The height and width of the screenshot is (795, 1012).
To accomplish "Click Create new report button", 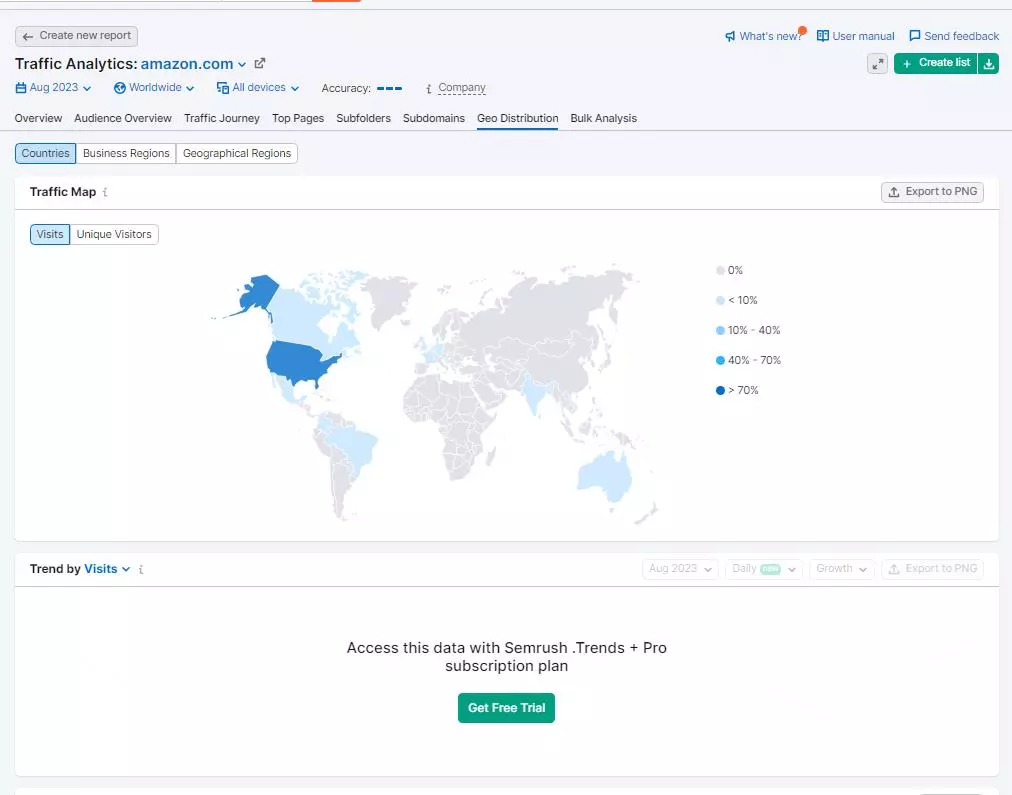I will click(x=76, y=36).
